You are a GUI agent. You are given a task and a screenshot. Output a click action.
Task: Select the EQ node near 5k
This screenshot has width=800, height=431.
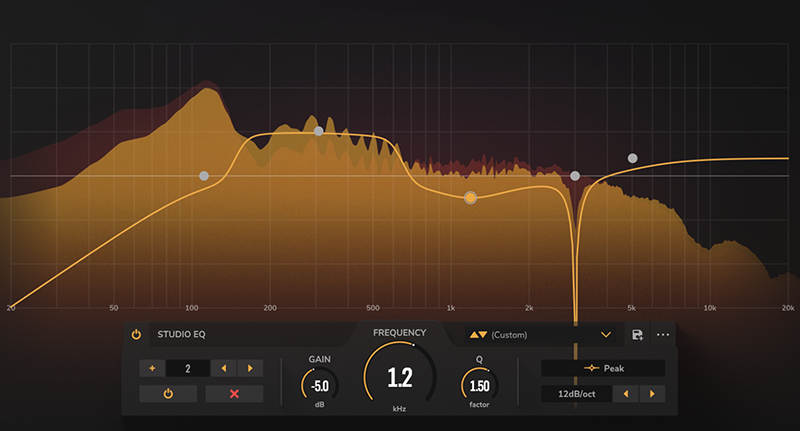[632, 158]
